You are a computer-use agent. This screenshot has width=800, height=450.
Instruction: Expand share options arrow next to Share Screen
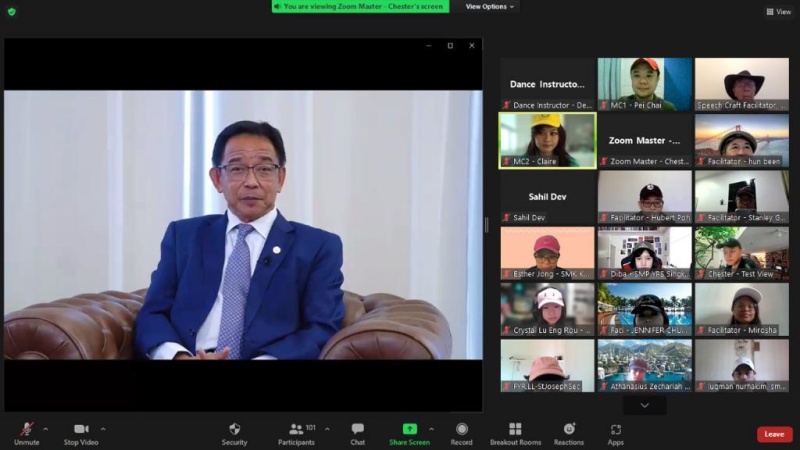point(432,429)
